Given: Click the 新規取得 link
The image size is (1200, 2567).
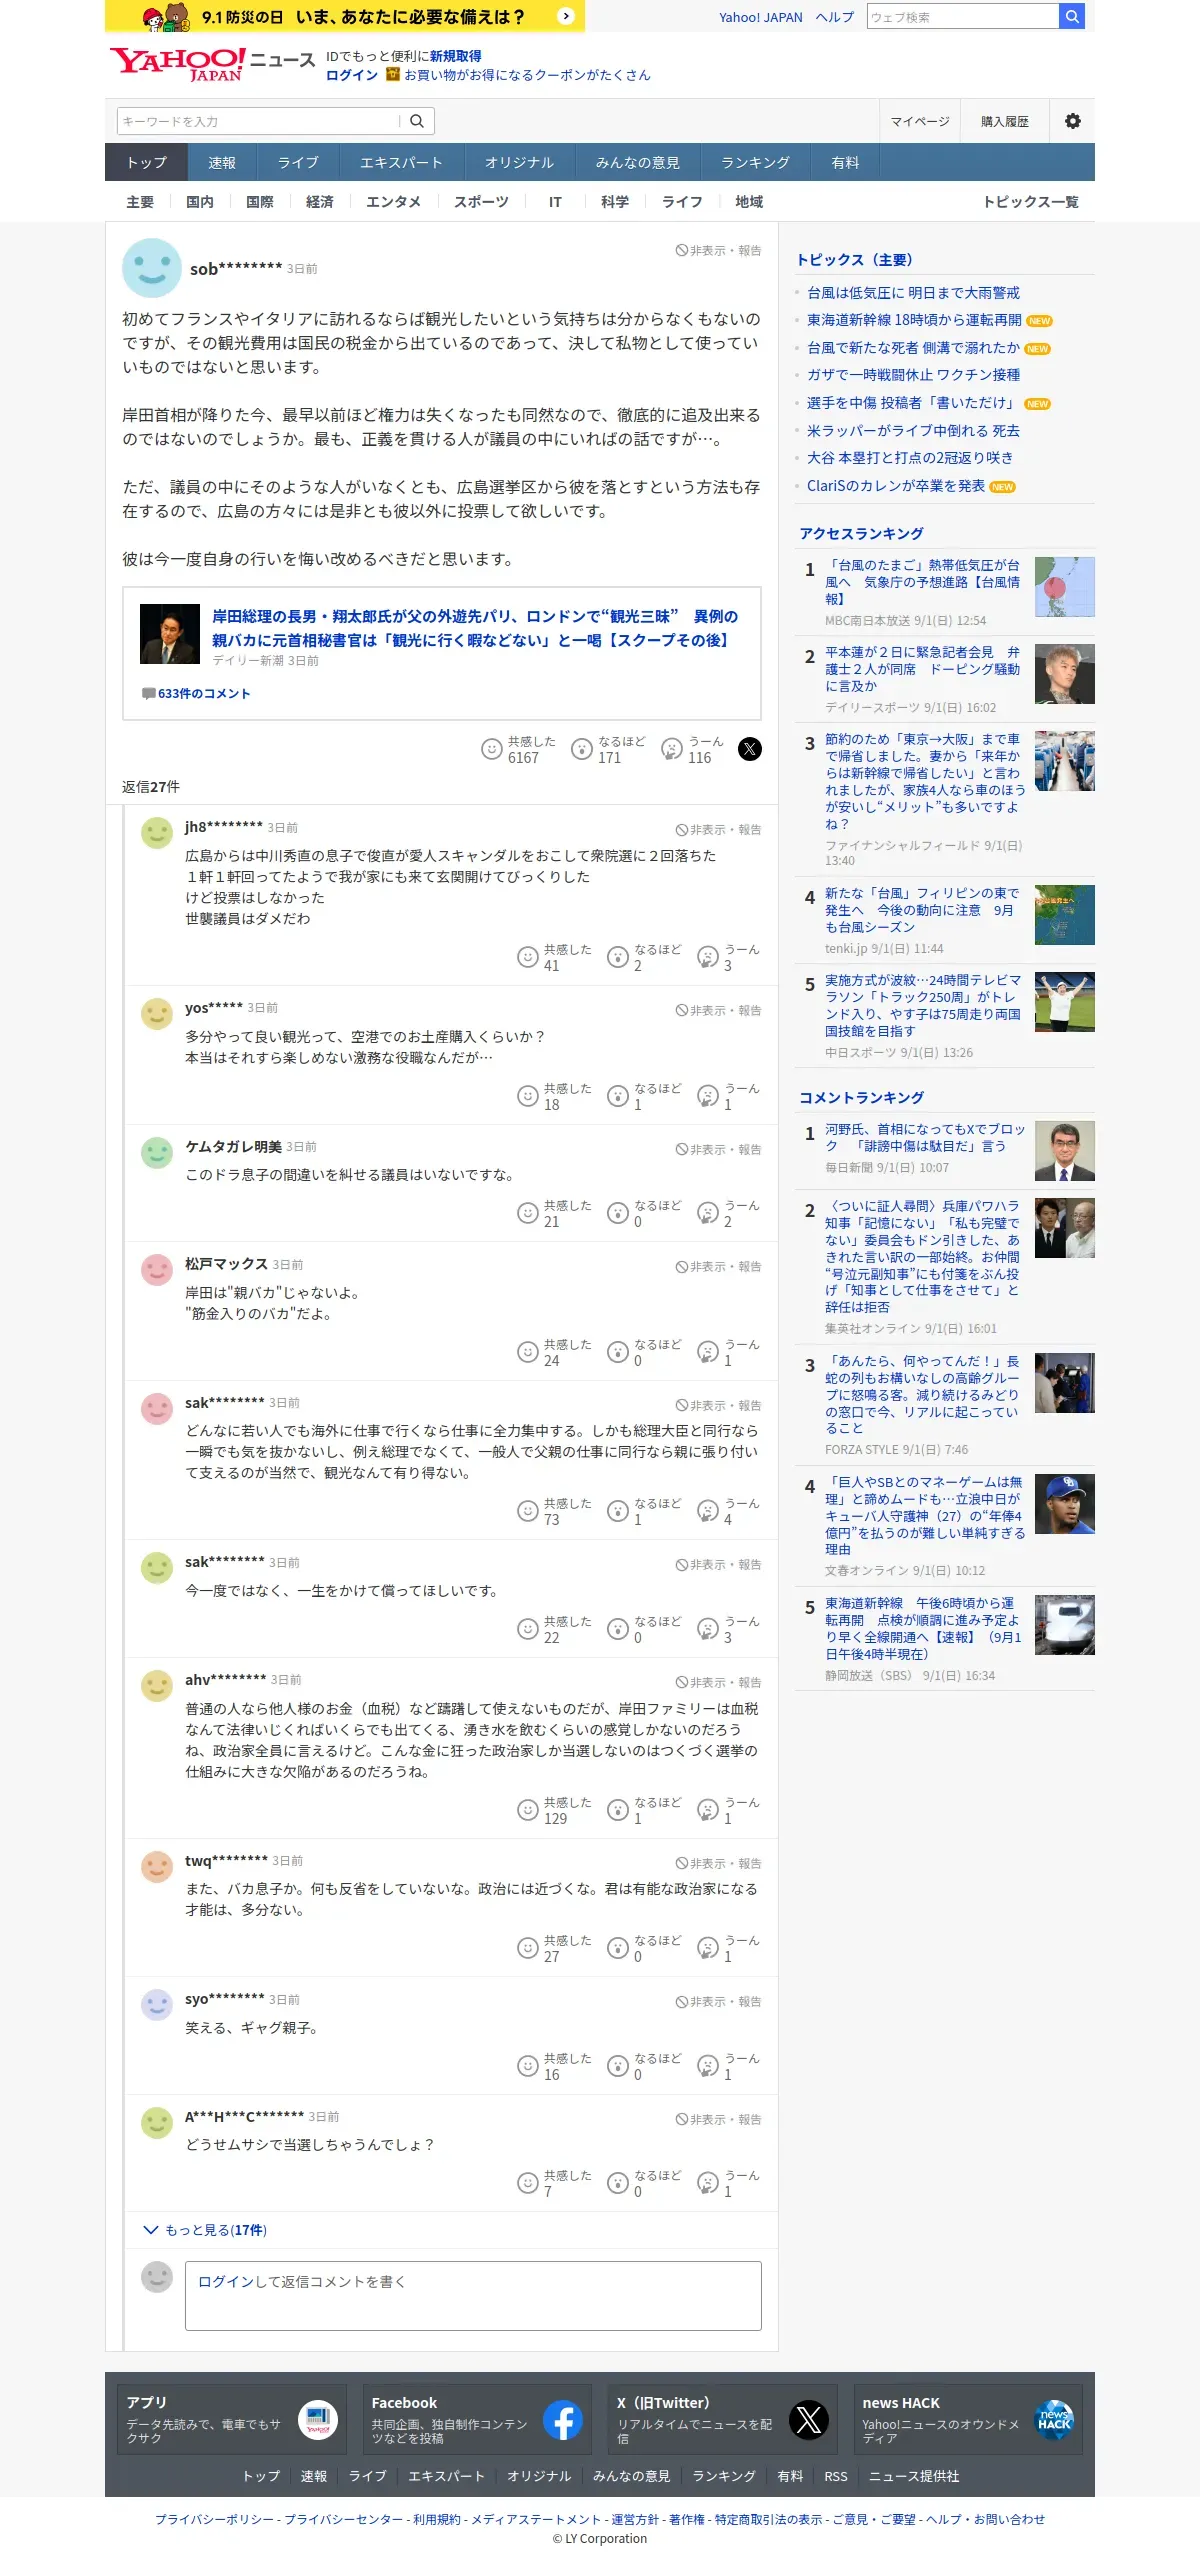Looking at the screenshot, I should click(456, 56).
